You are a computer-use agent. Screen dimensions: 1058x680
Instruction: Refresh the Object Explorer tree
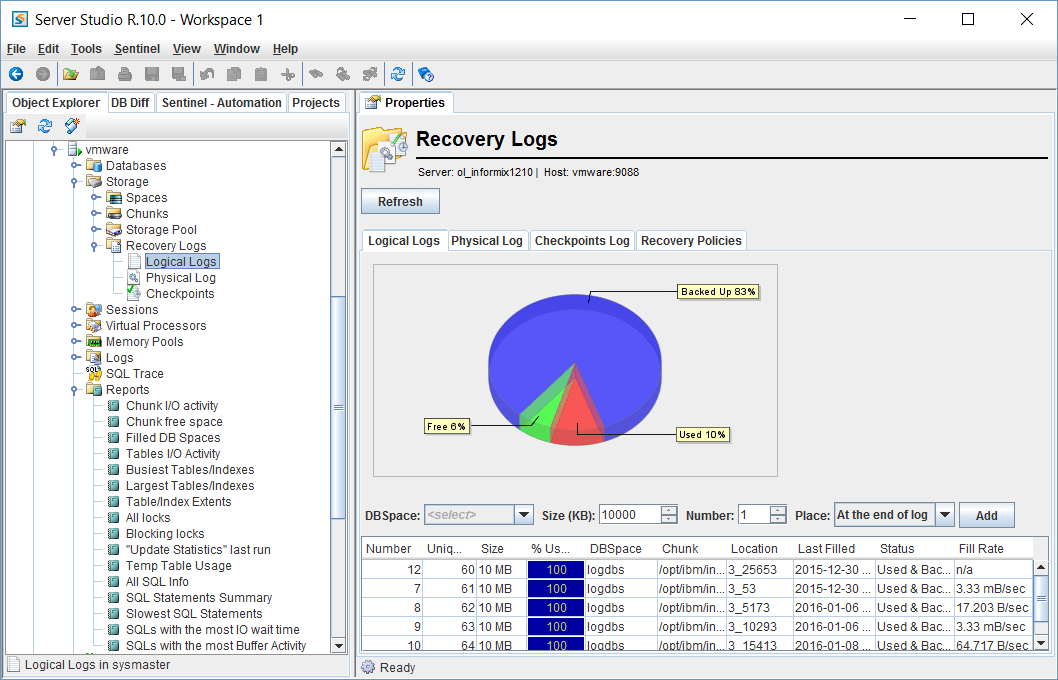pos(45,126)
